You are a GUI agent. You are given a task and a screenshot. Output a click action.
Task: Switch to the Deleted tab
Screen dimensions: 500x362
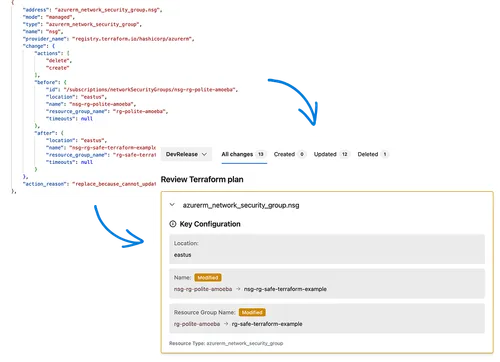coord(372,154)
